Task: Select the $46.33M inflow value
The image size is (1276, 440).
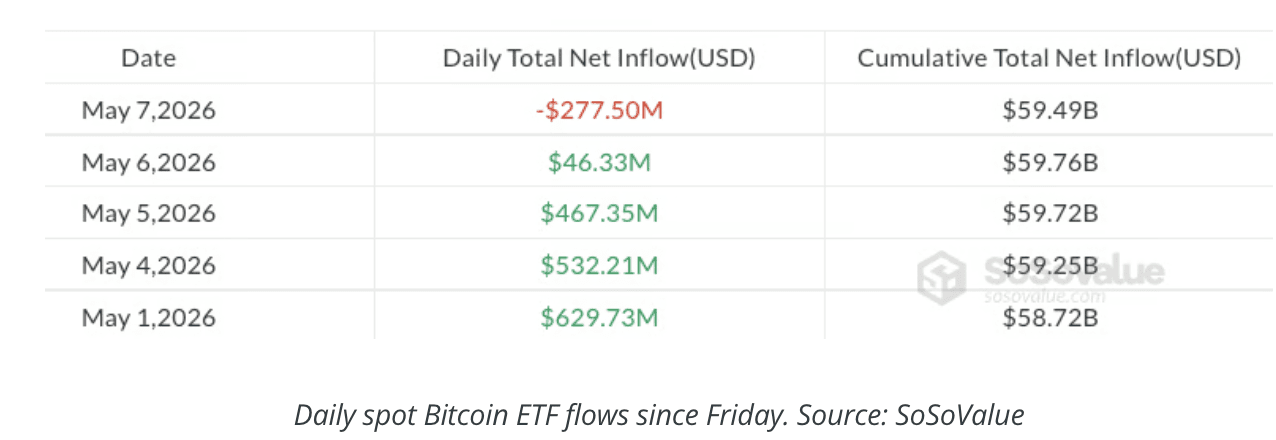Action: click(x=599, y=162)
